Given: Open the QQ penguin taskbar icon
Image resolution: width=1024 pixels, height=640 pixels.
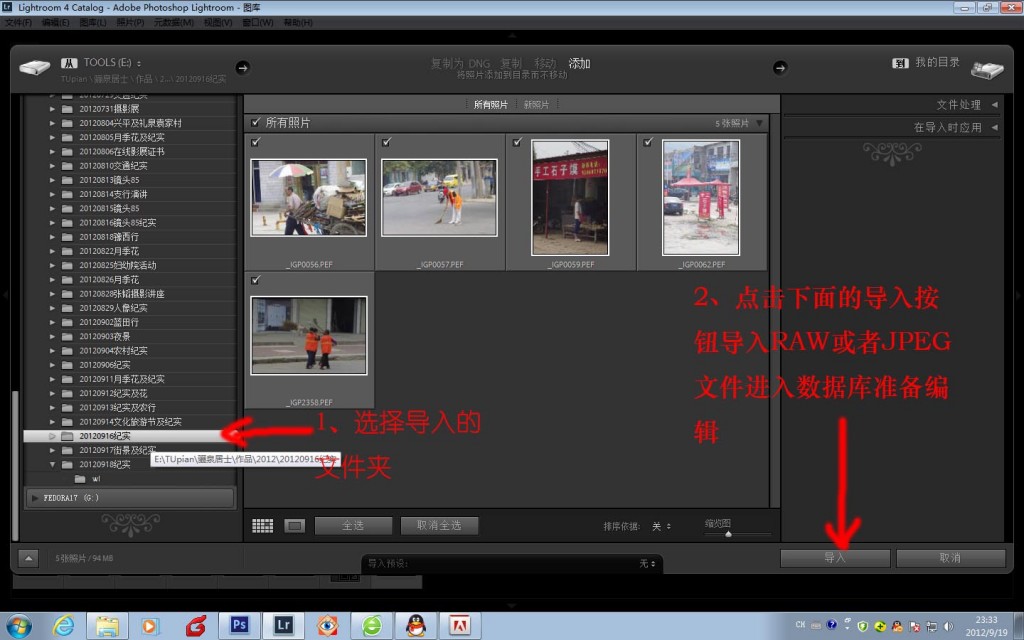Looking at the screenshot, I should pyautogui.click(x=416, y=625).
